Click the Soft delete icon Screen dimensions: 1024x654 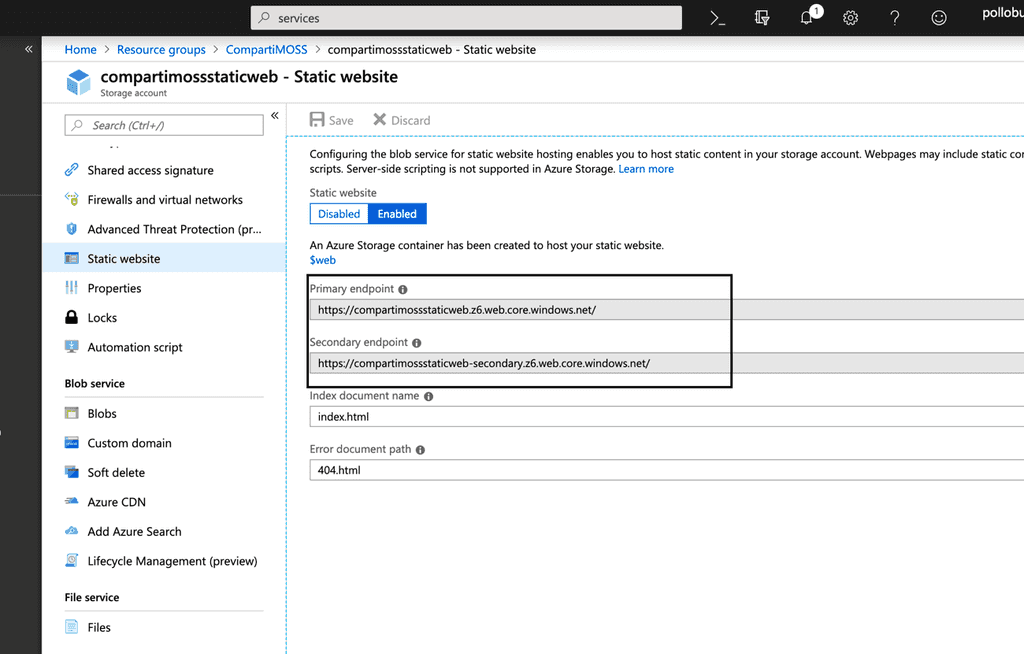[72, 472]
